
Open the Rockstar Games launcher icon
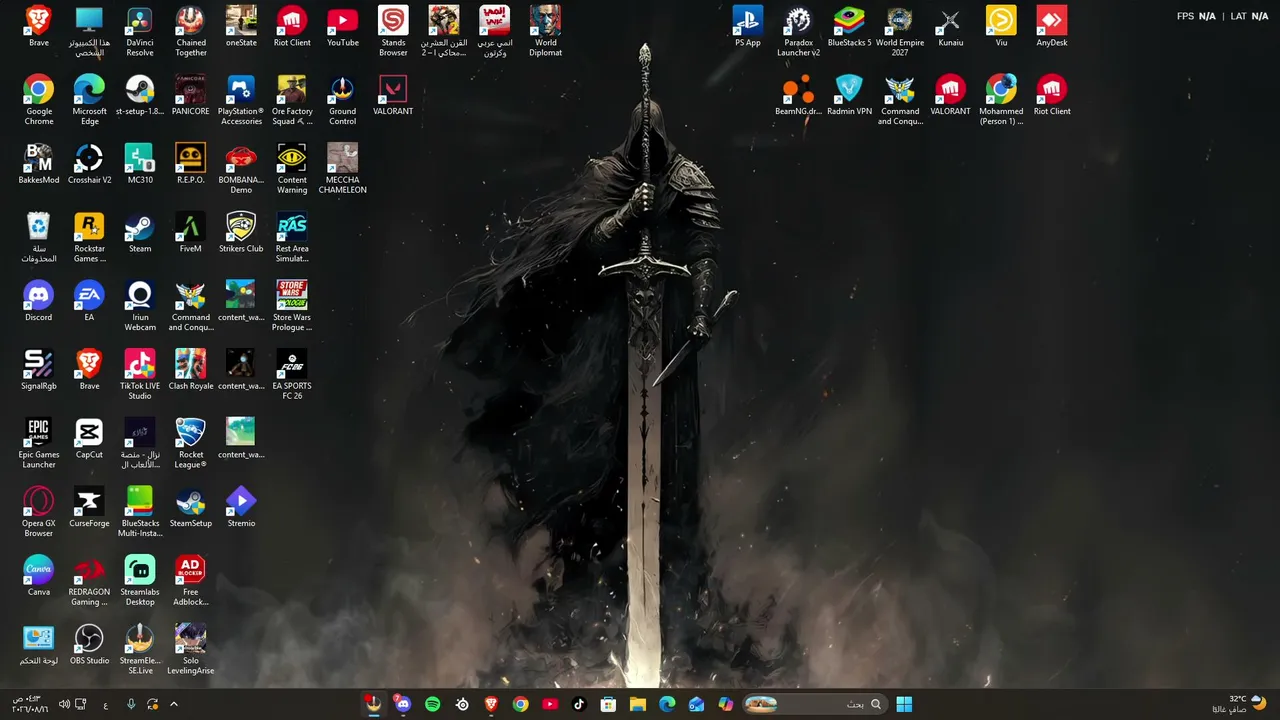click(x=89, y=238)
